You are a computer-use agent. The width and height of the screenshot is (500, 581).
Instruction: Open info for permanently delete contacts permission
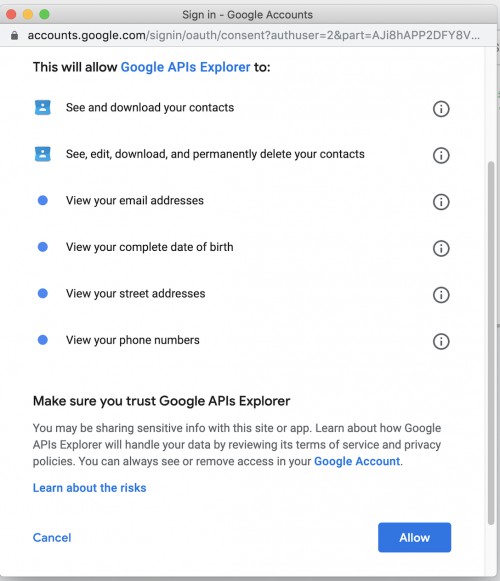click(441, 155)
